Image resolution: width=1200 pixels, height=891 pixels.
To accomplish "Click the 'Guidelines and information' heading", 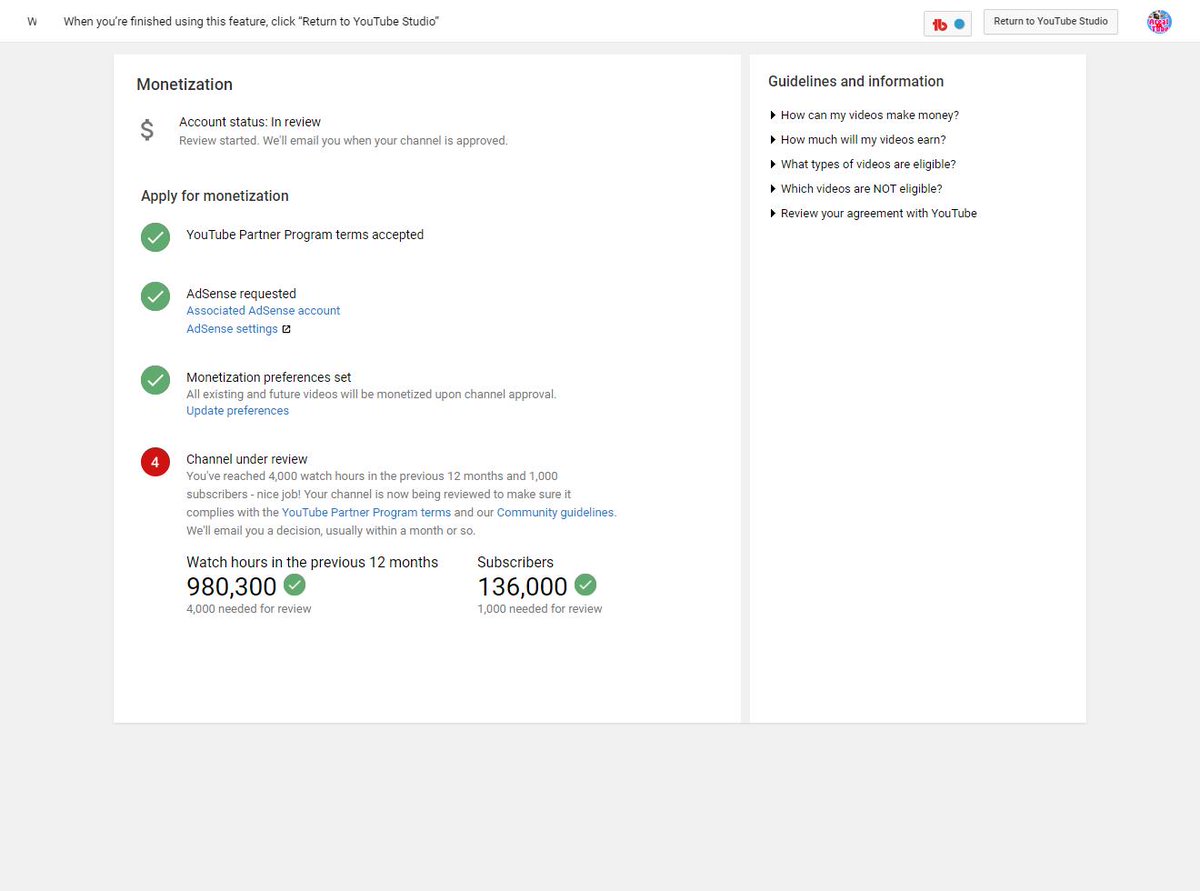I will pyautogui.click(x=856, y=81).
